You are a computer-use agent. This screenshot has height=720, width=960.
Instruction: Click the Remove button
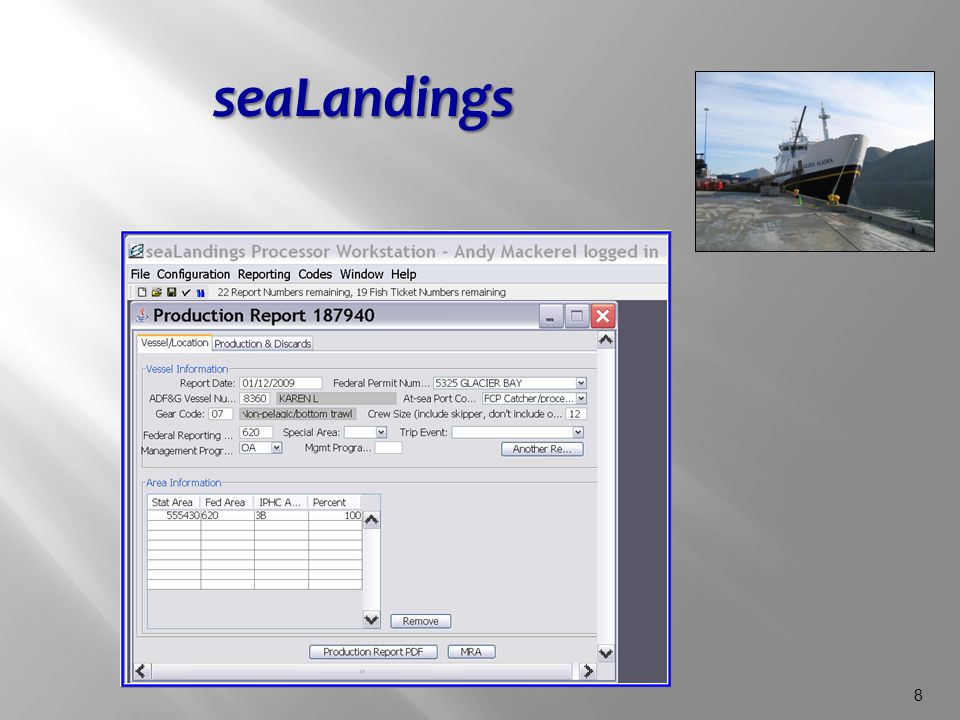[421, 621]
